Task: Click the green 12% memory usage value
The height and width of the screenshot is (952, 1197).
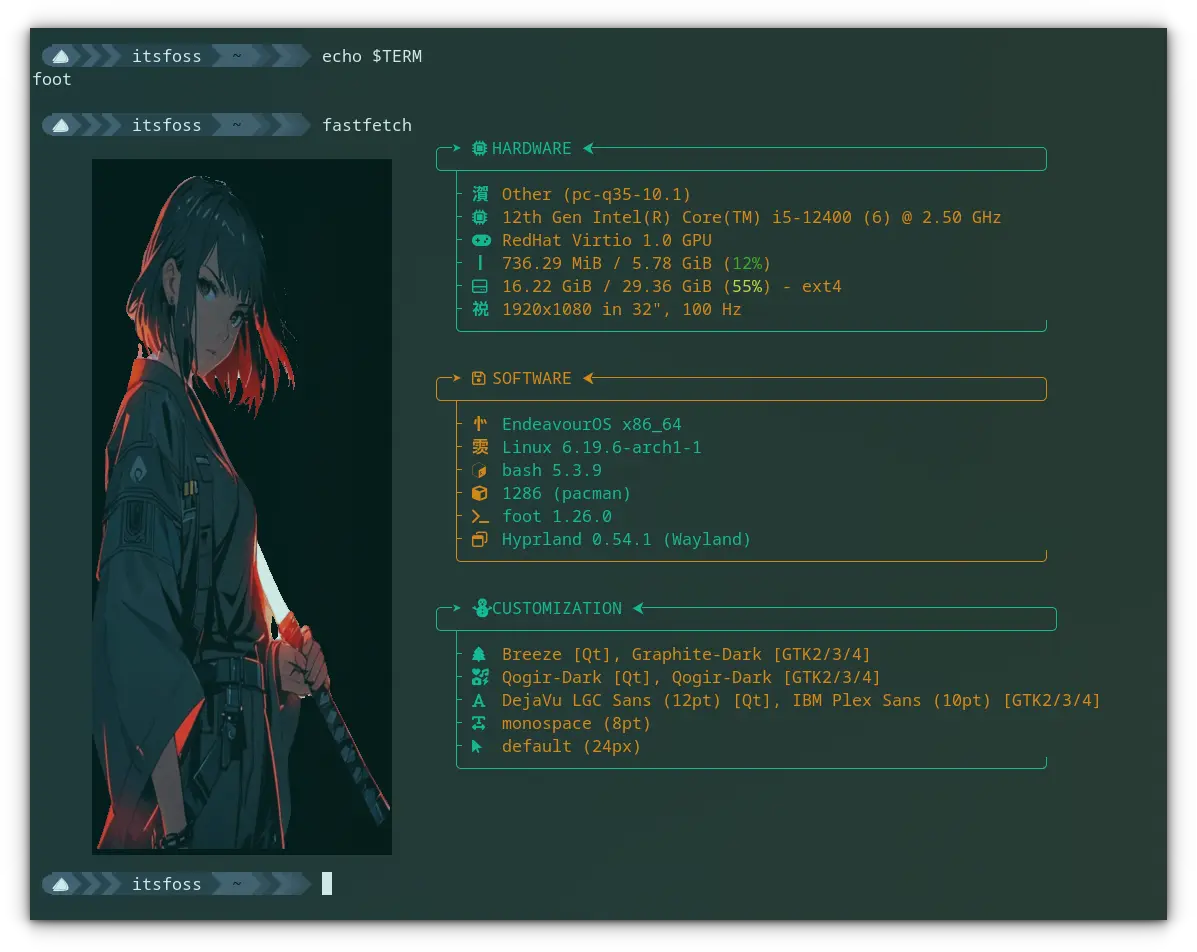Action: [x=746, y=263]
